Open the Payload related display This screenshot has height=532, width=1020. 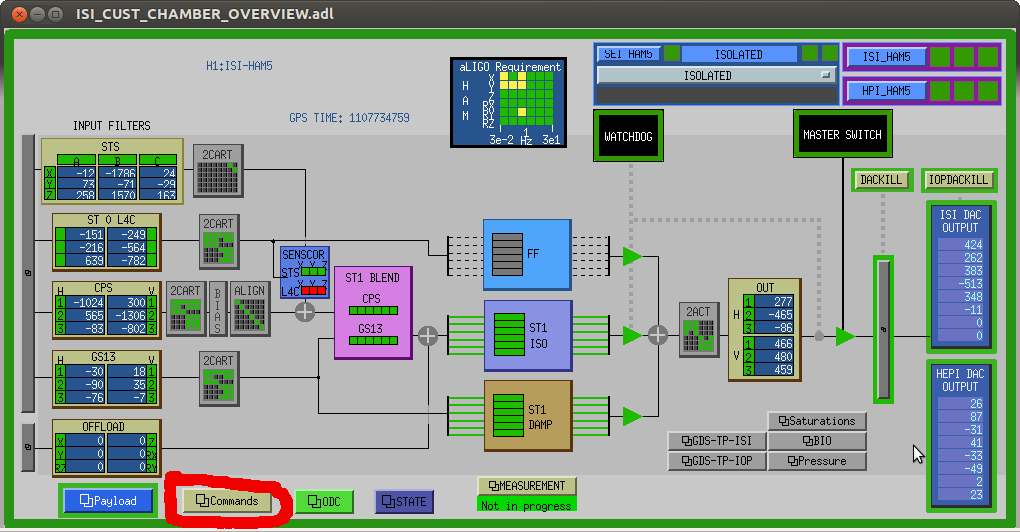tap(108, 501)
